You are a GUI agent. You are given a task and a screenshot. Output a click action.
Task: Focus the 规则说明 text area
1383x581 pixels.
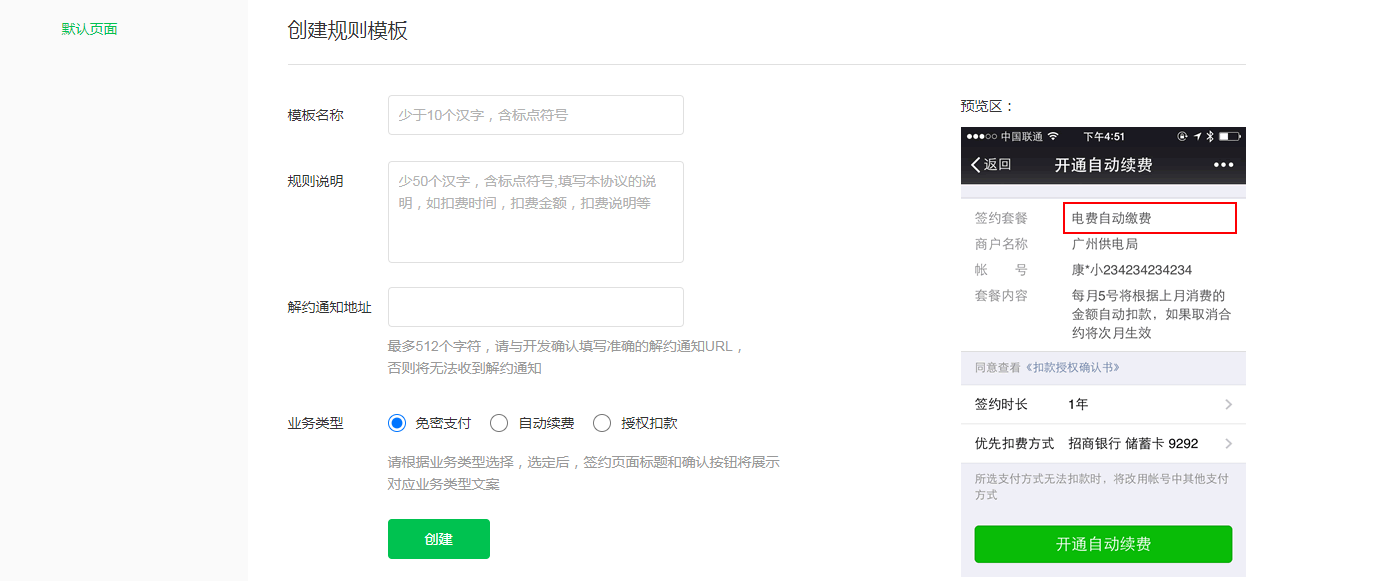point(536,212)
